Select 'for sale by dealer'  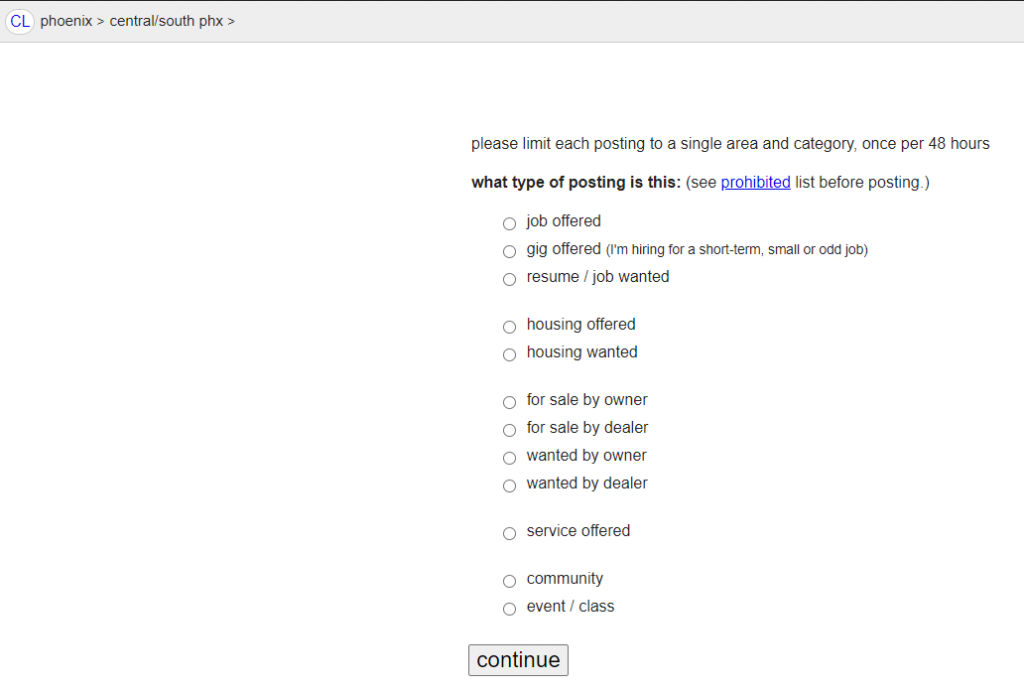509,430
